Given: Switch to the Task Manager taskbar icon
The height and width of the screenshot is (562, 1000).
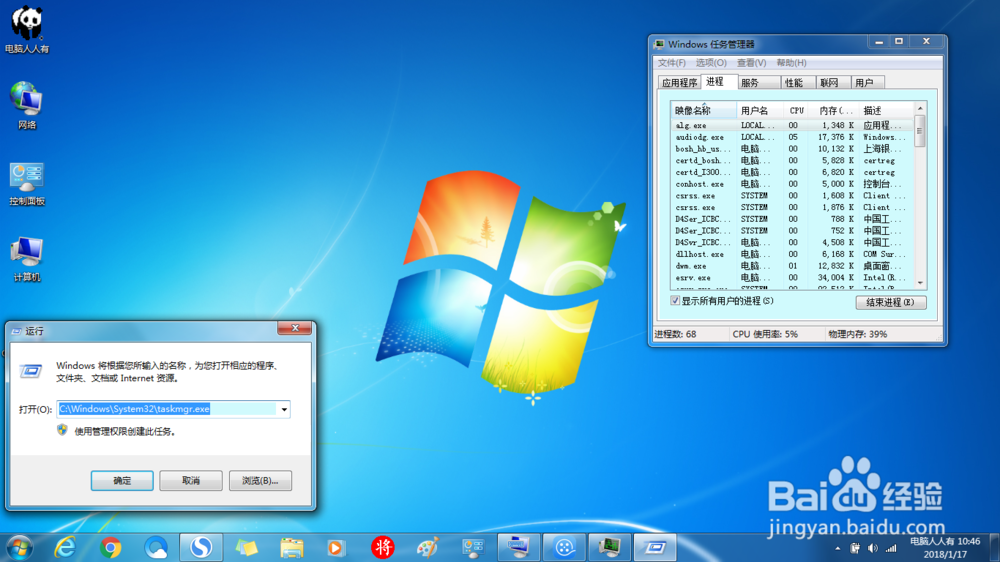Looking at the screenshot, I should point(609,547).
